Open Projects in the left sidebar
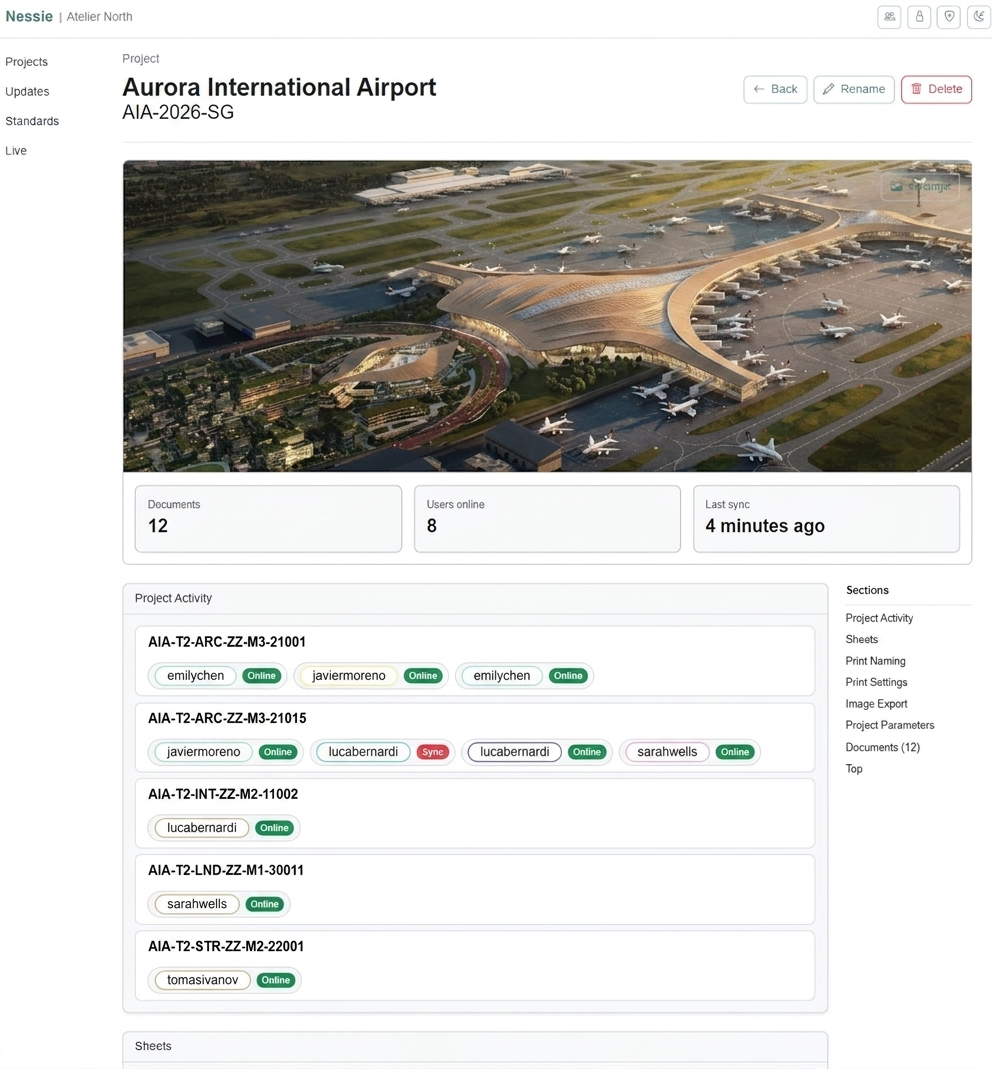Image resolution: width=992 pixels, height=1069 pixels. (x=27, y=62)
